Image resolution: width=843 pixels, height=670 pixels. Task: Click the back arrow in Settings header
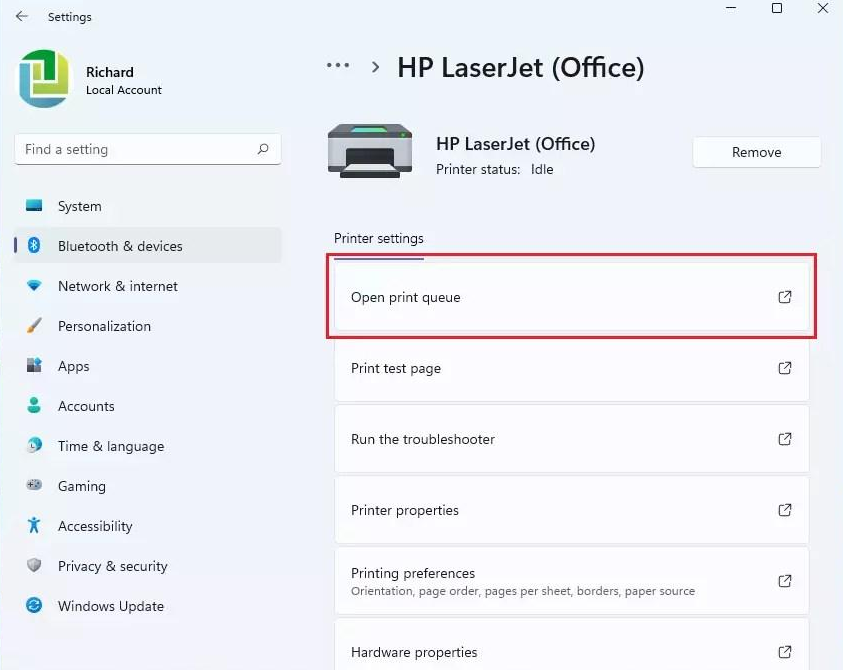pyautogui.click(x=22, y=16)
